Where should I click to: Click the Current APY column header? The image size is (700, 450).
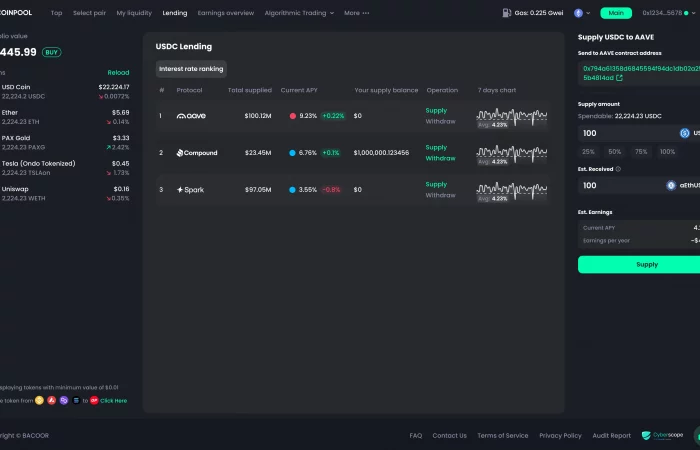pos(299,90)
